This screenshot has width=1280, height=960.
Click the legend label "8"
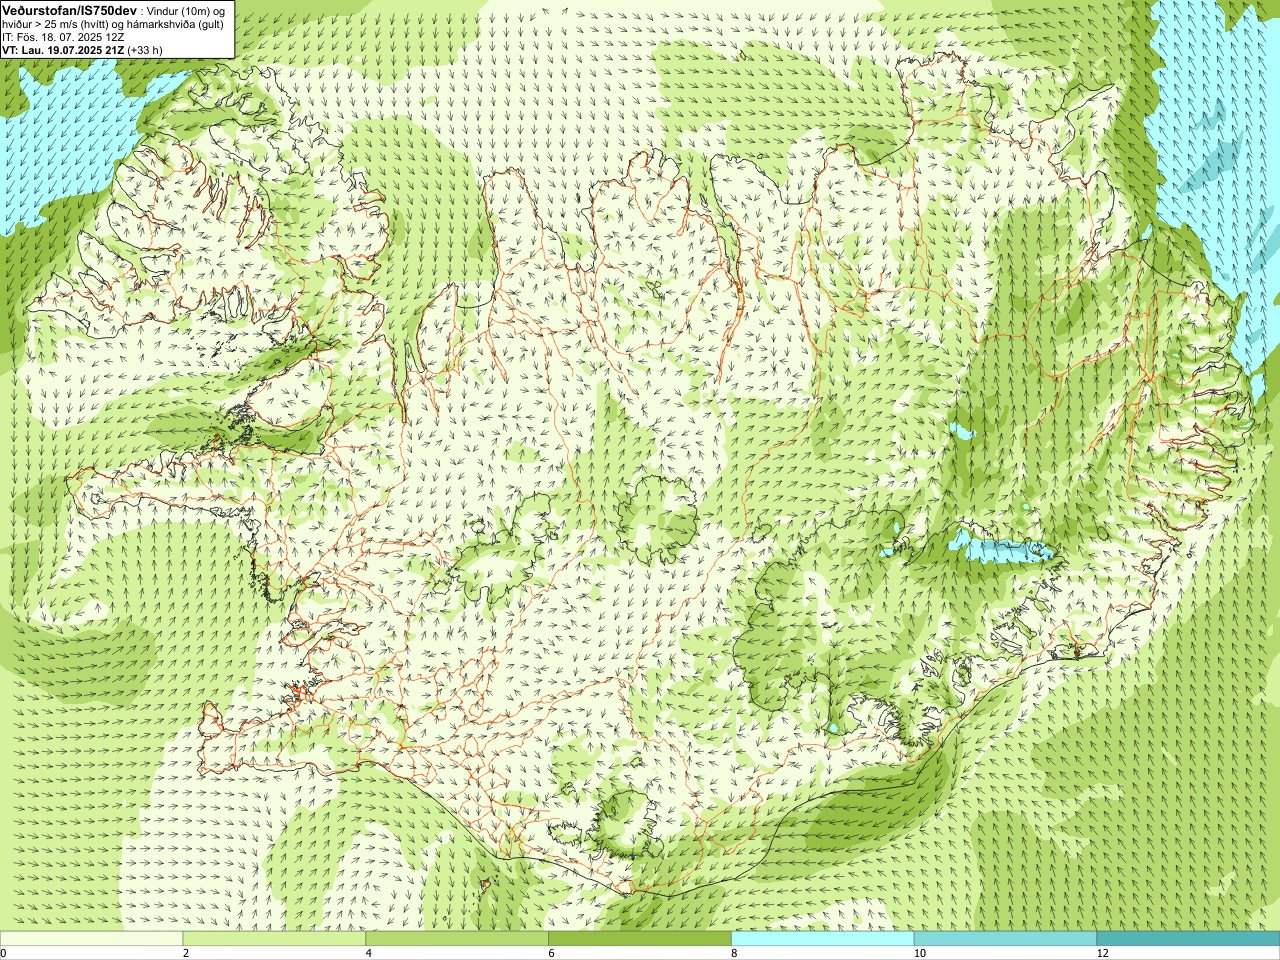735,953
